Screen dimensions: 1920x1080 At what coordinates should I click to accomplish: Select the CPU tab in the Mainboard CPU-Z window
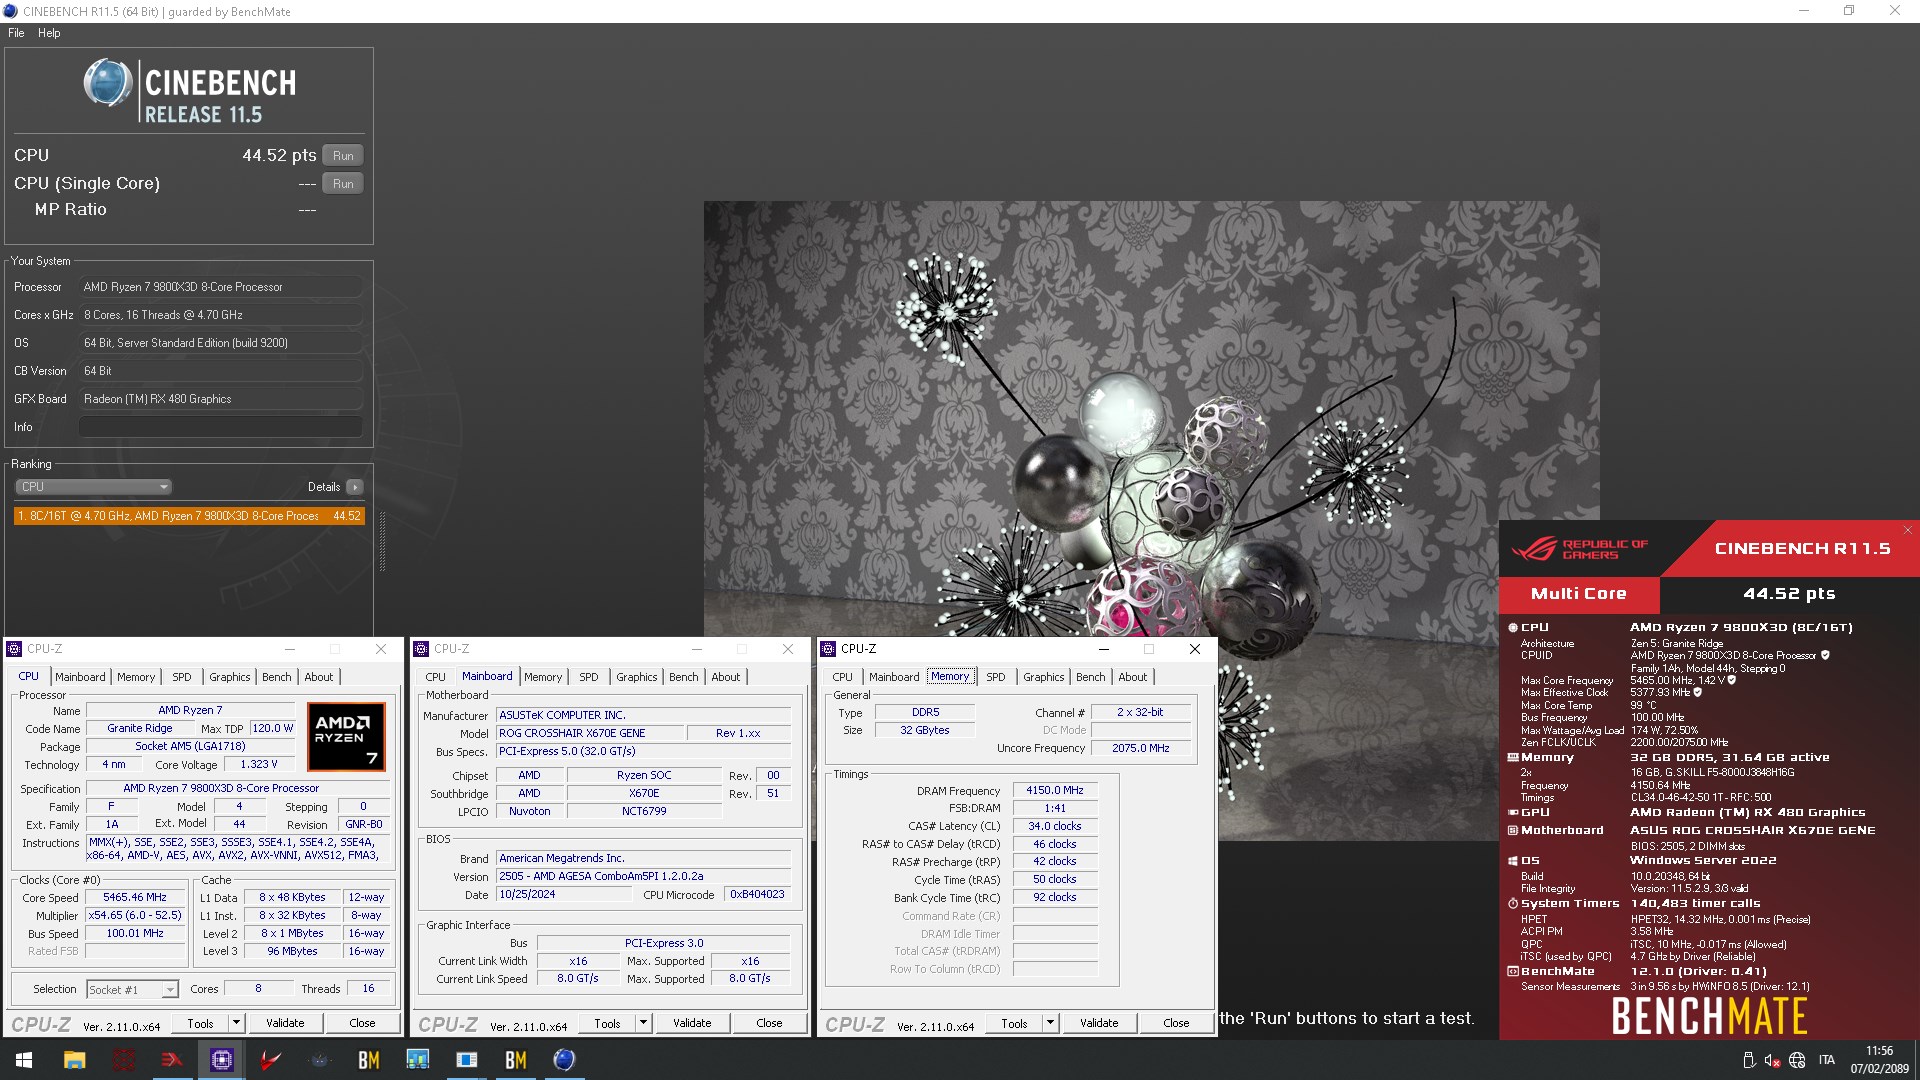436,677
